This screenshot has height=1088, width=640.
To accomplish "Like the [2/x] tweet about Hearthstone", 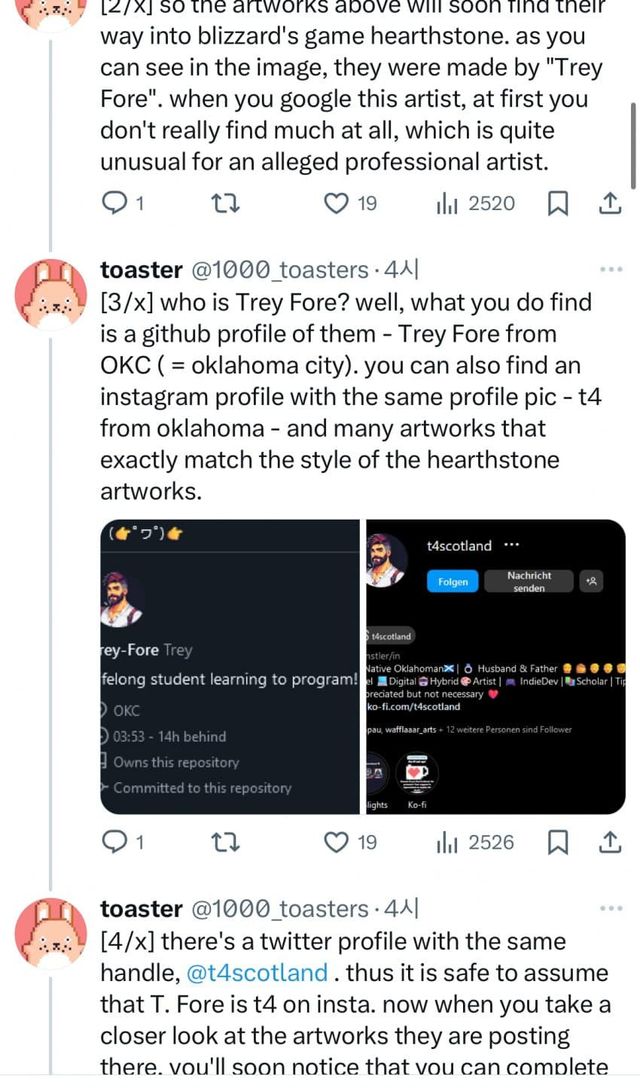I will [x=338, y=204].
